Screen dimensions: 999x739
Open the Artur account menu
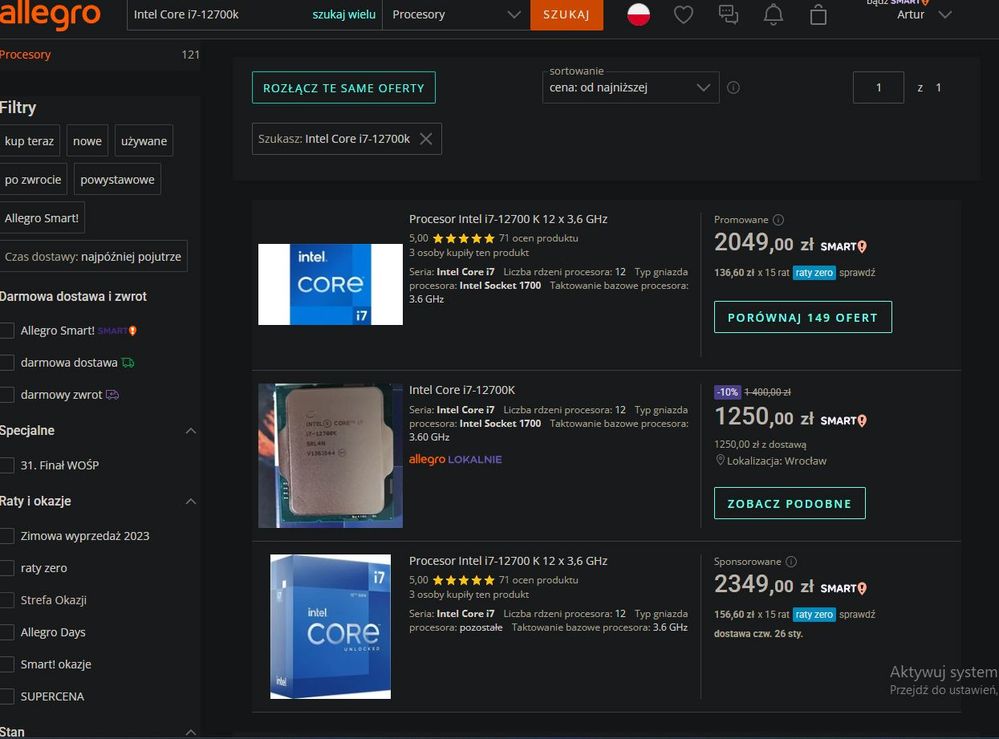[924, 15]
